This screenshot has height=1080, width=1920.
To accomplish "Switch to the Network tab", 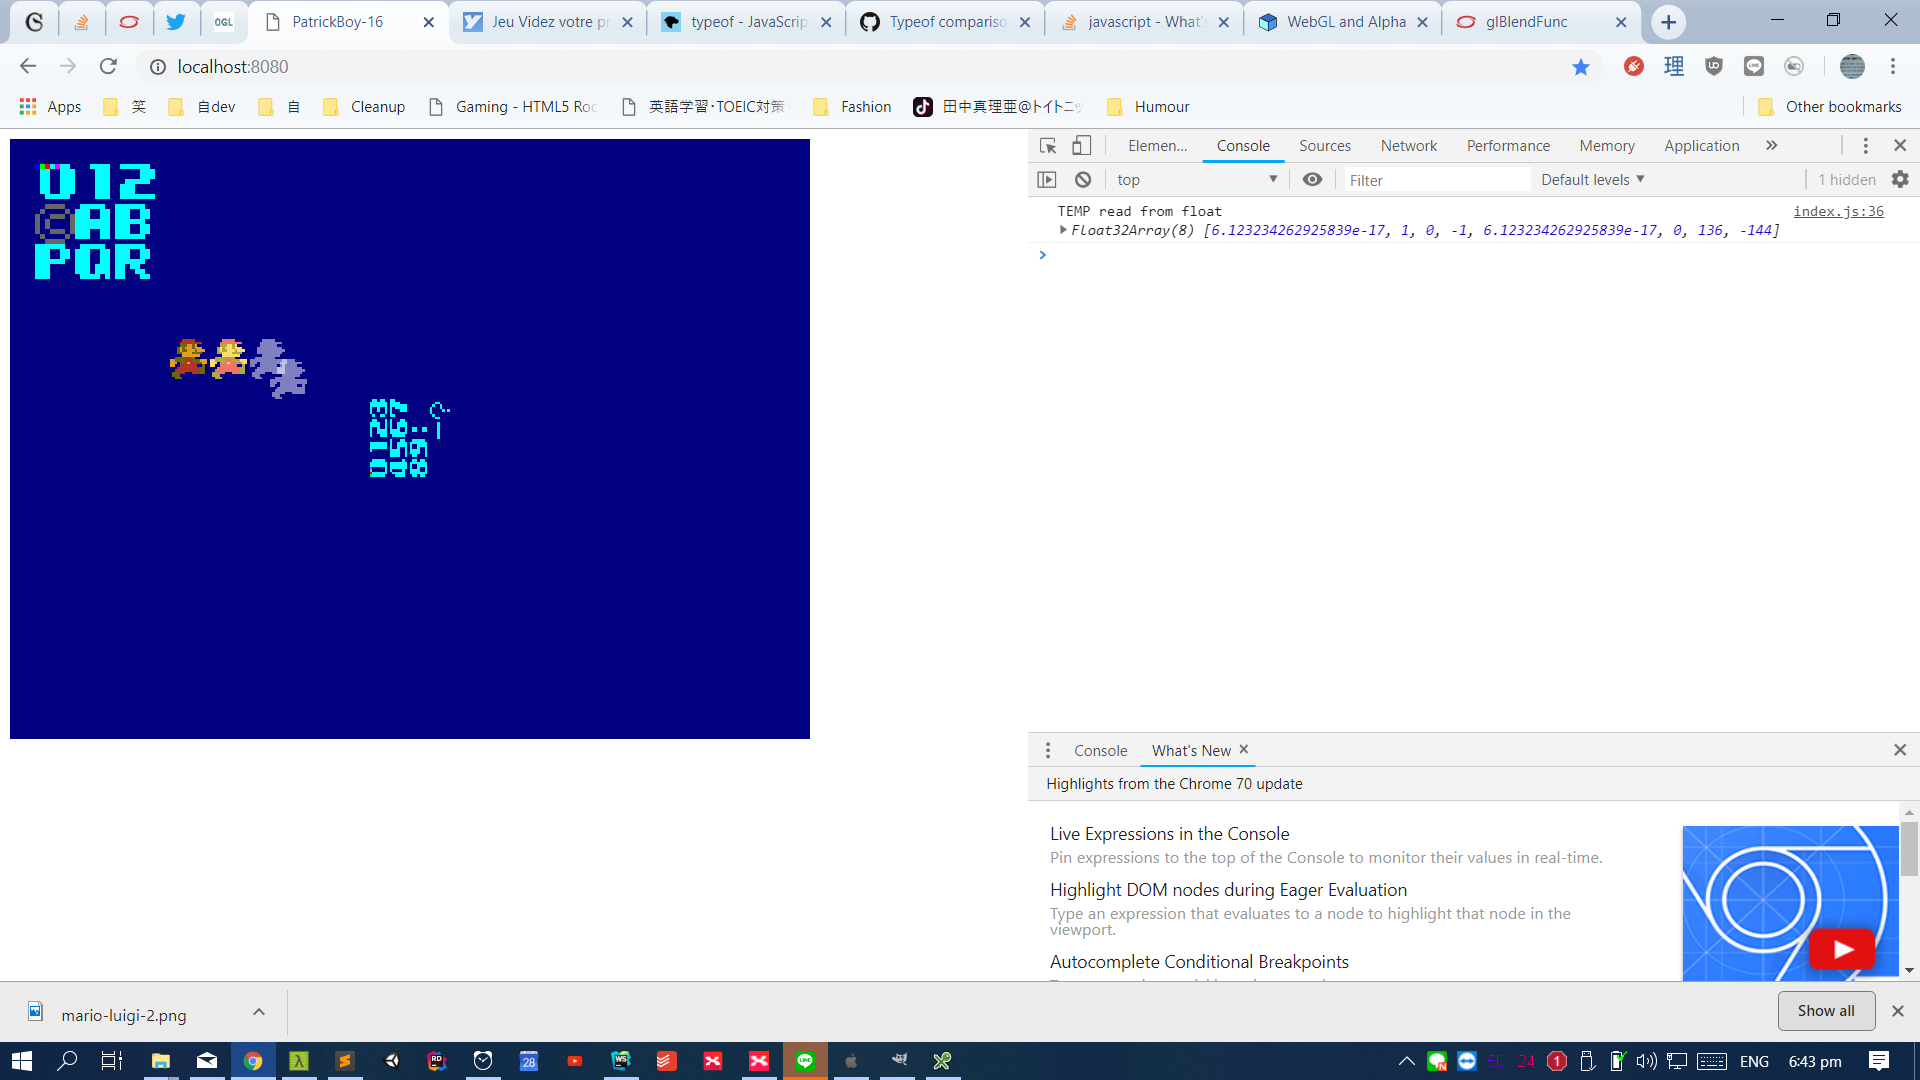I will click(1408, 146).
